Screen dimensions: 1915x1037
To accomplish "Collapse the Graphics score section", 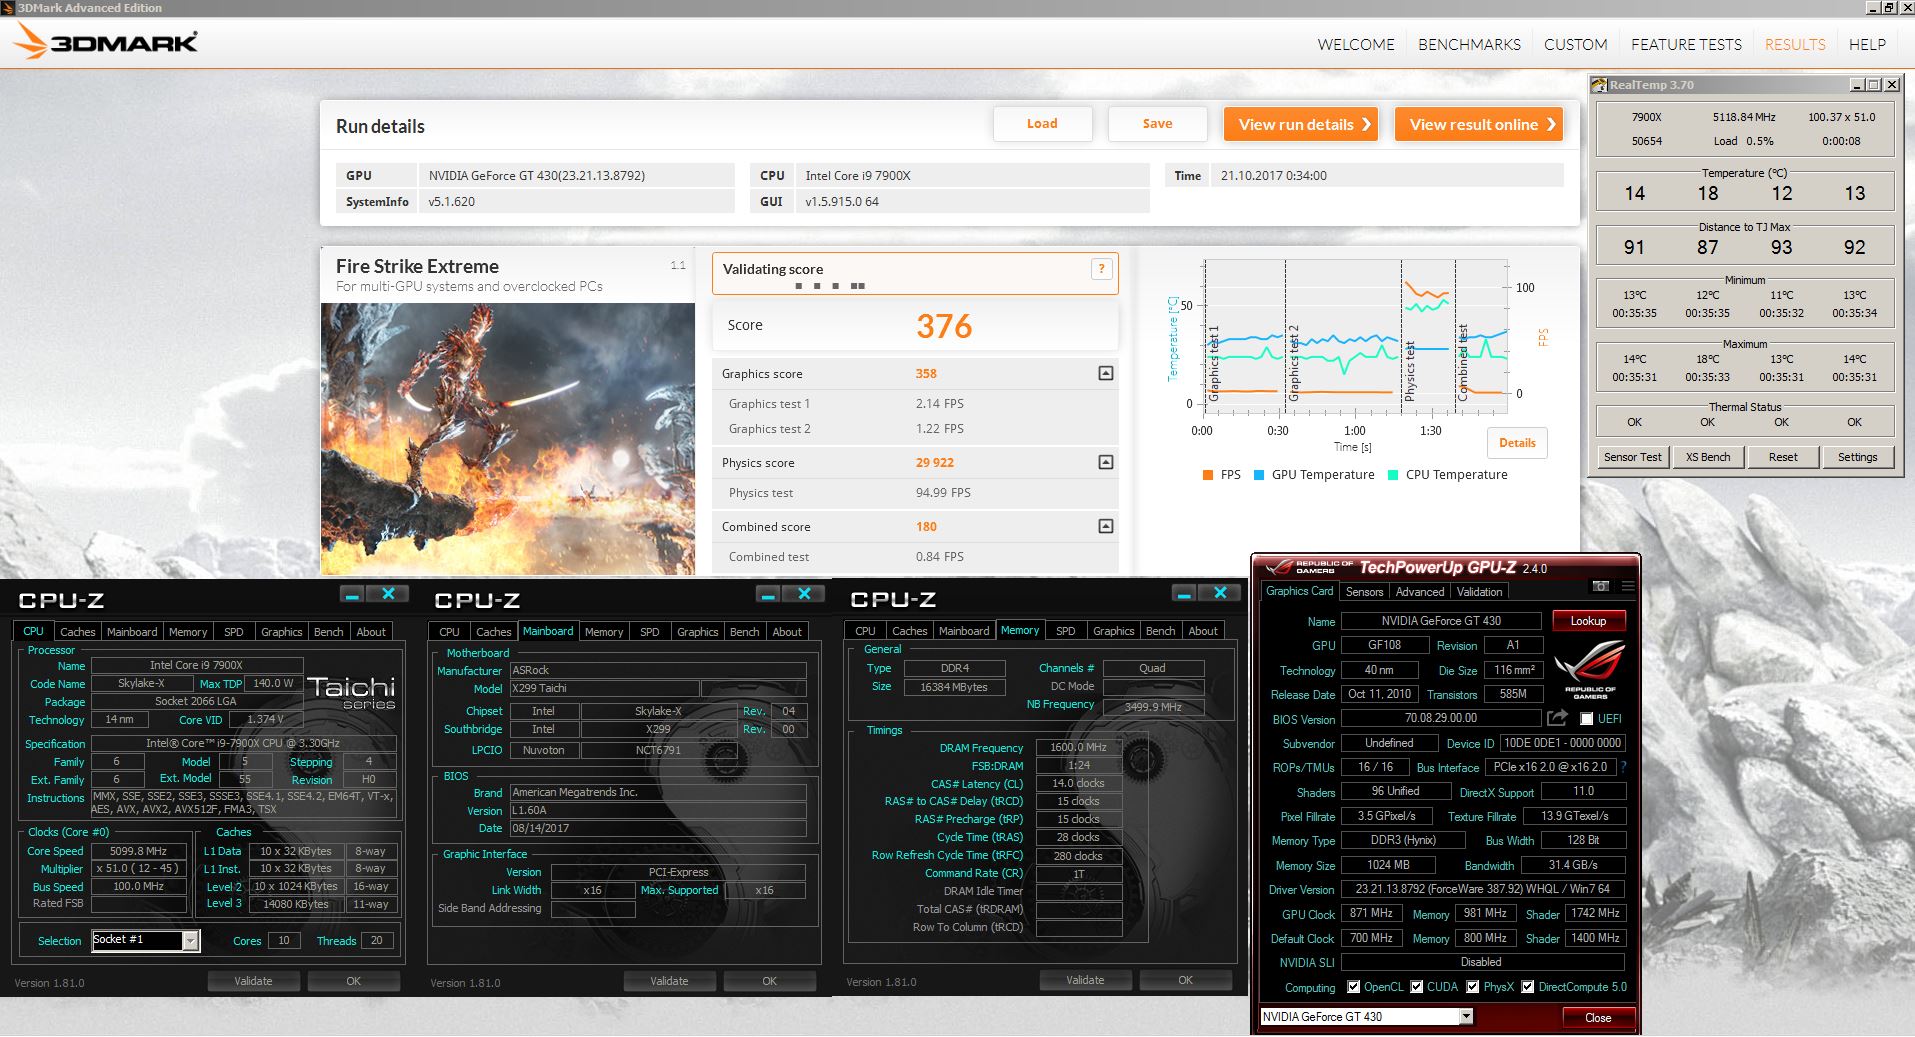I will [1105, 373].
